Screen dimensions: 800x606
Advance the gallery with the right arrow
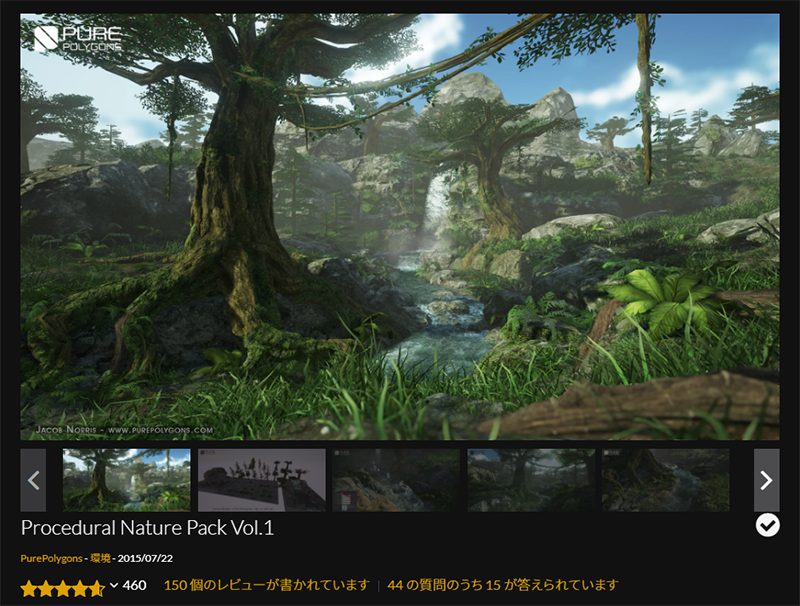tap(766, 480)
